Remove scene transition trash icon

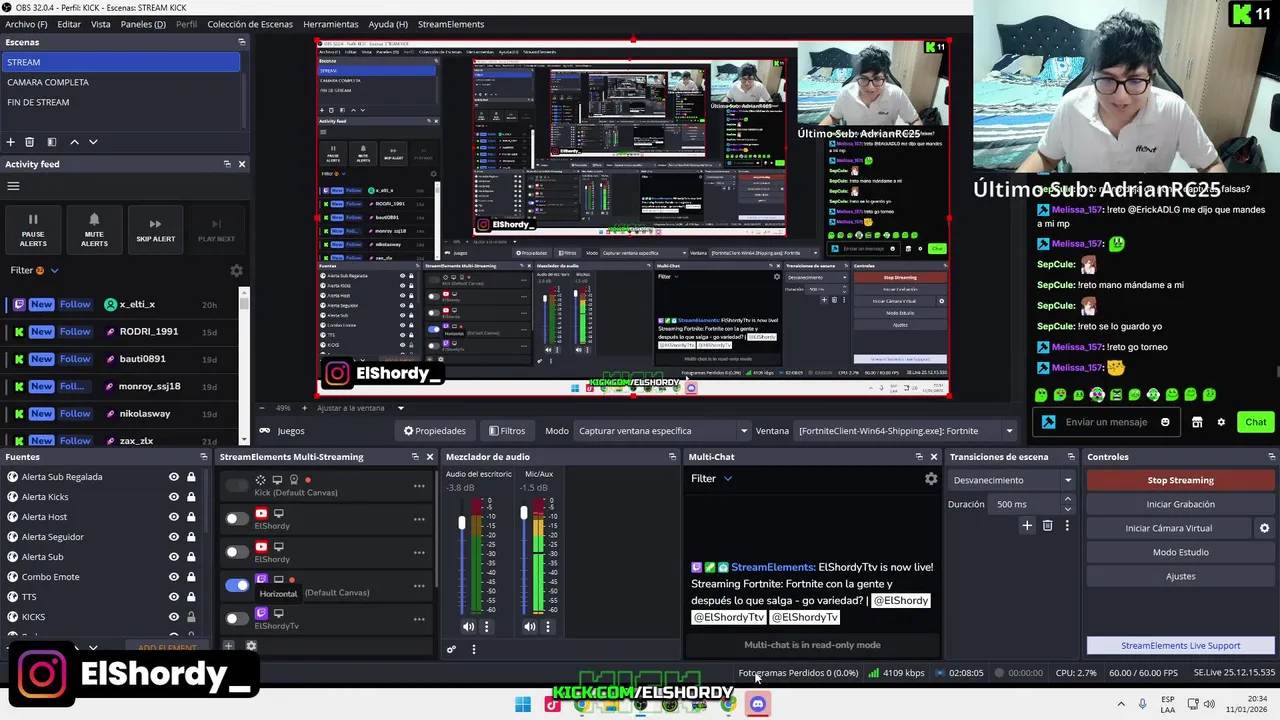[1047, 525]
